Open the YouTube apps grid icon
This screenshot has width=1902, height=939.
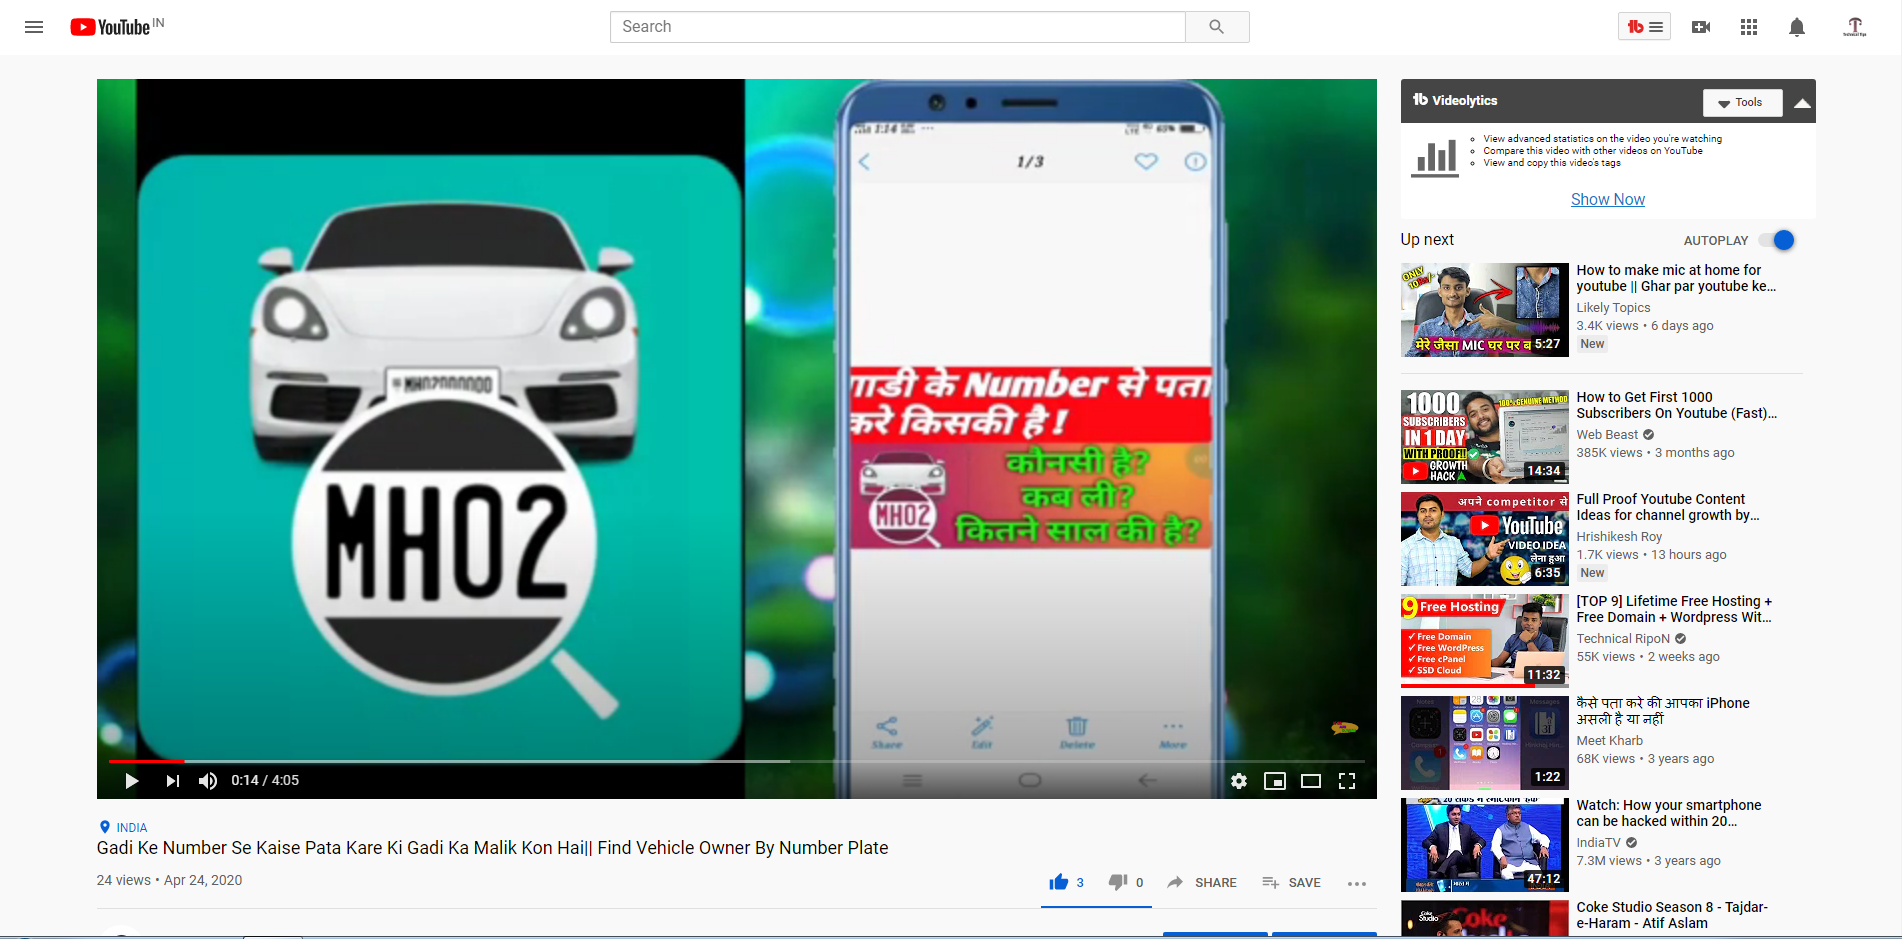[1749, 27]
